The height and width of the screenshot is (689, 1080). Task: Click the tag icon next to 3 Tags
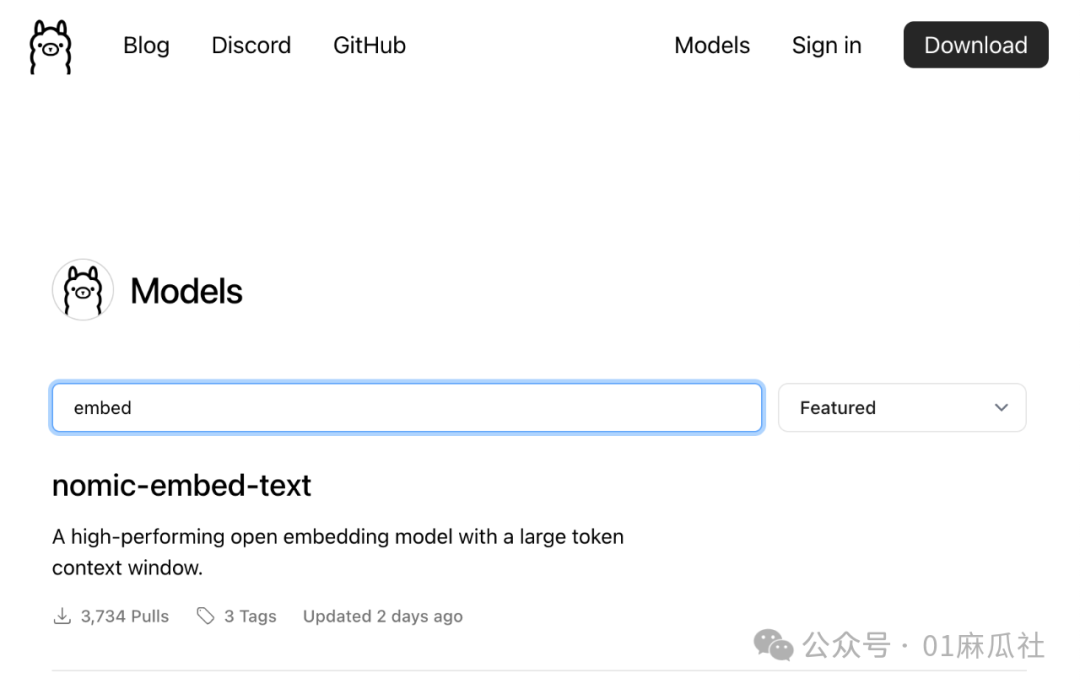click(206, 616)
